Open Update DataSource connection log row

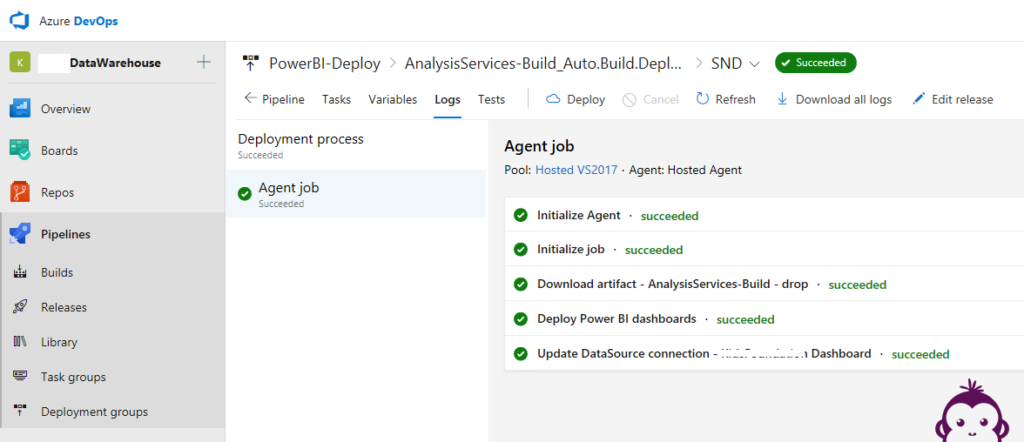click(x=764, y=354)
